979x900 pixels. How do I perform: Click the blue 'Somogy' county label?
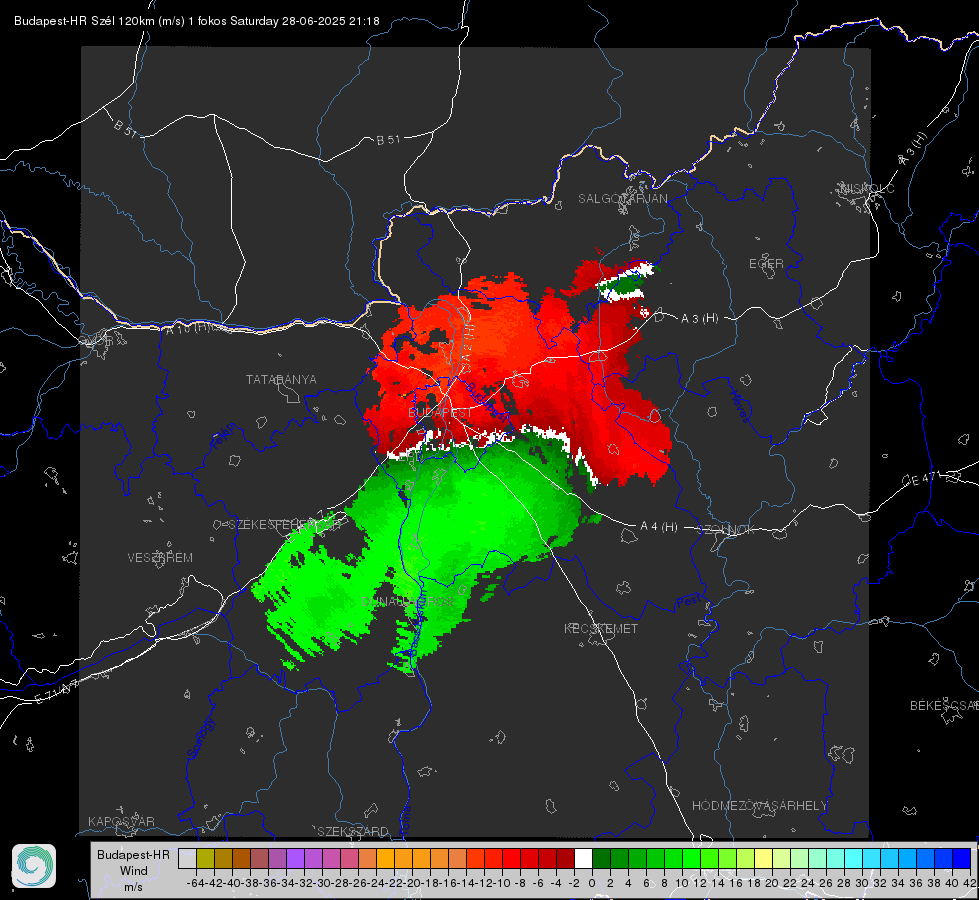pyautogui.click(x=200, y=738)
